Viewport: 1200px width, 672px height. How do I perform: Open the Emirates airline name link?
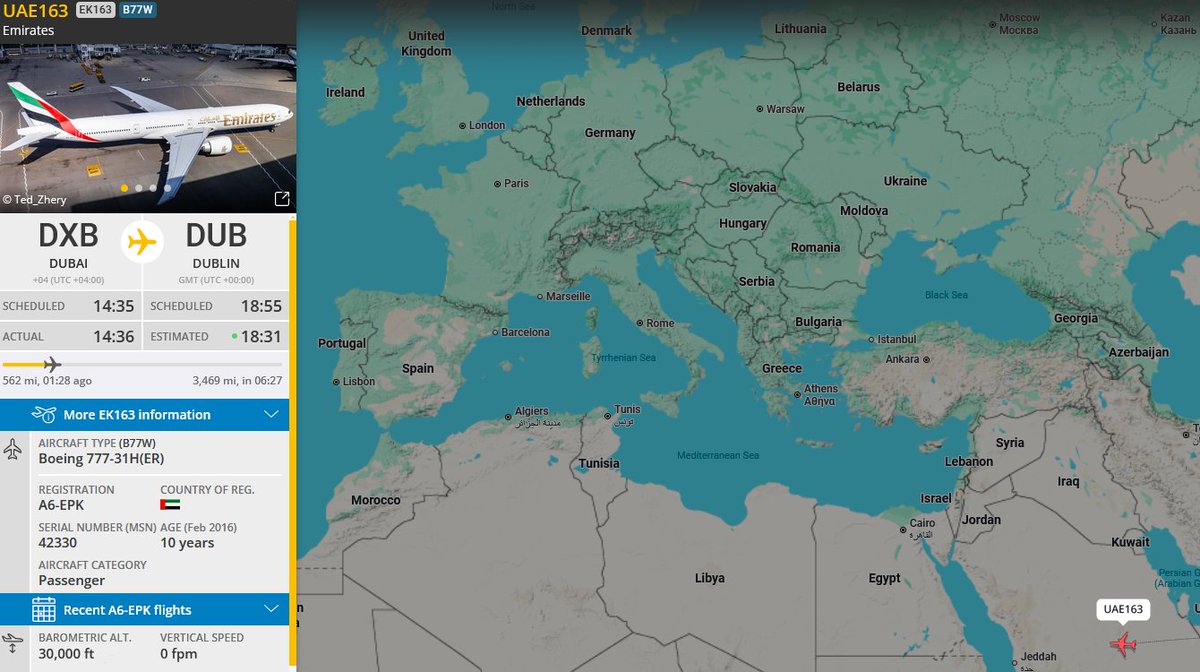pos(28,30)
